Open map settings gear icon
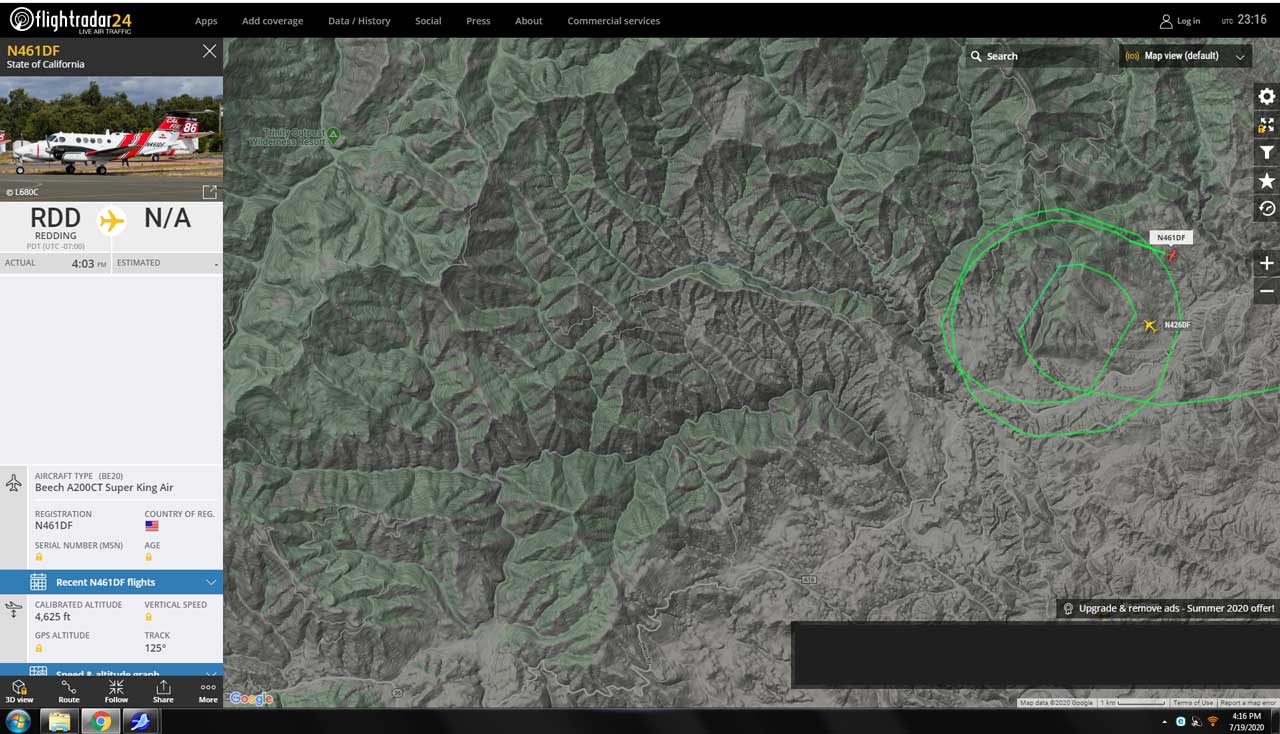1280x734 pixels. (x=1266, y=96)
